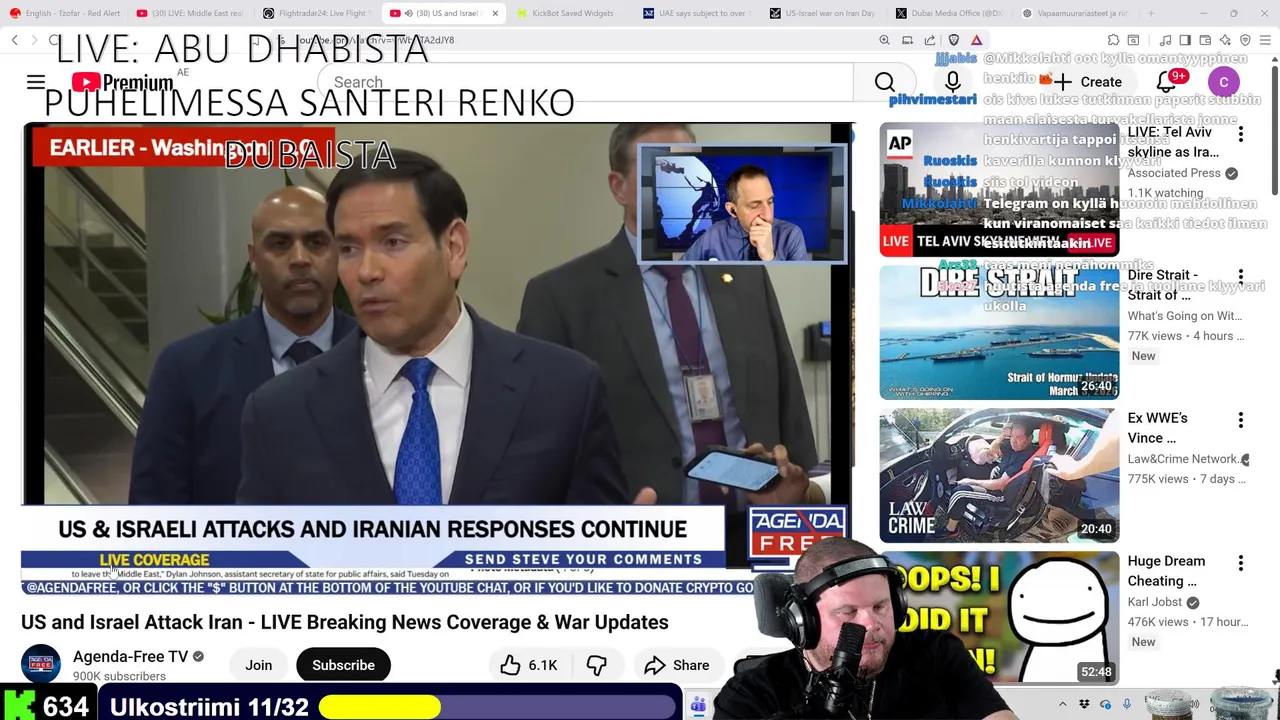Subscribe to Agenda-Free TV
The height and width of the screenshot is (720, 1280).
point(343,665)
